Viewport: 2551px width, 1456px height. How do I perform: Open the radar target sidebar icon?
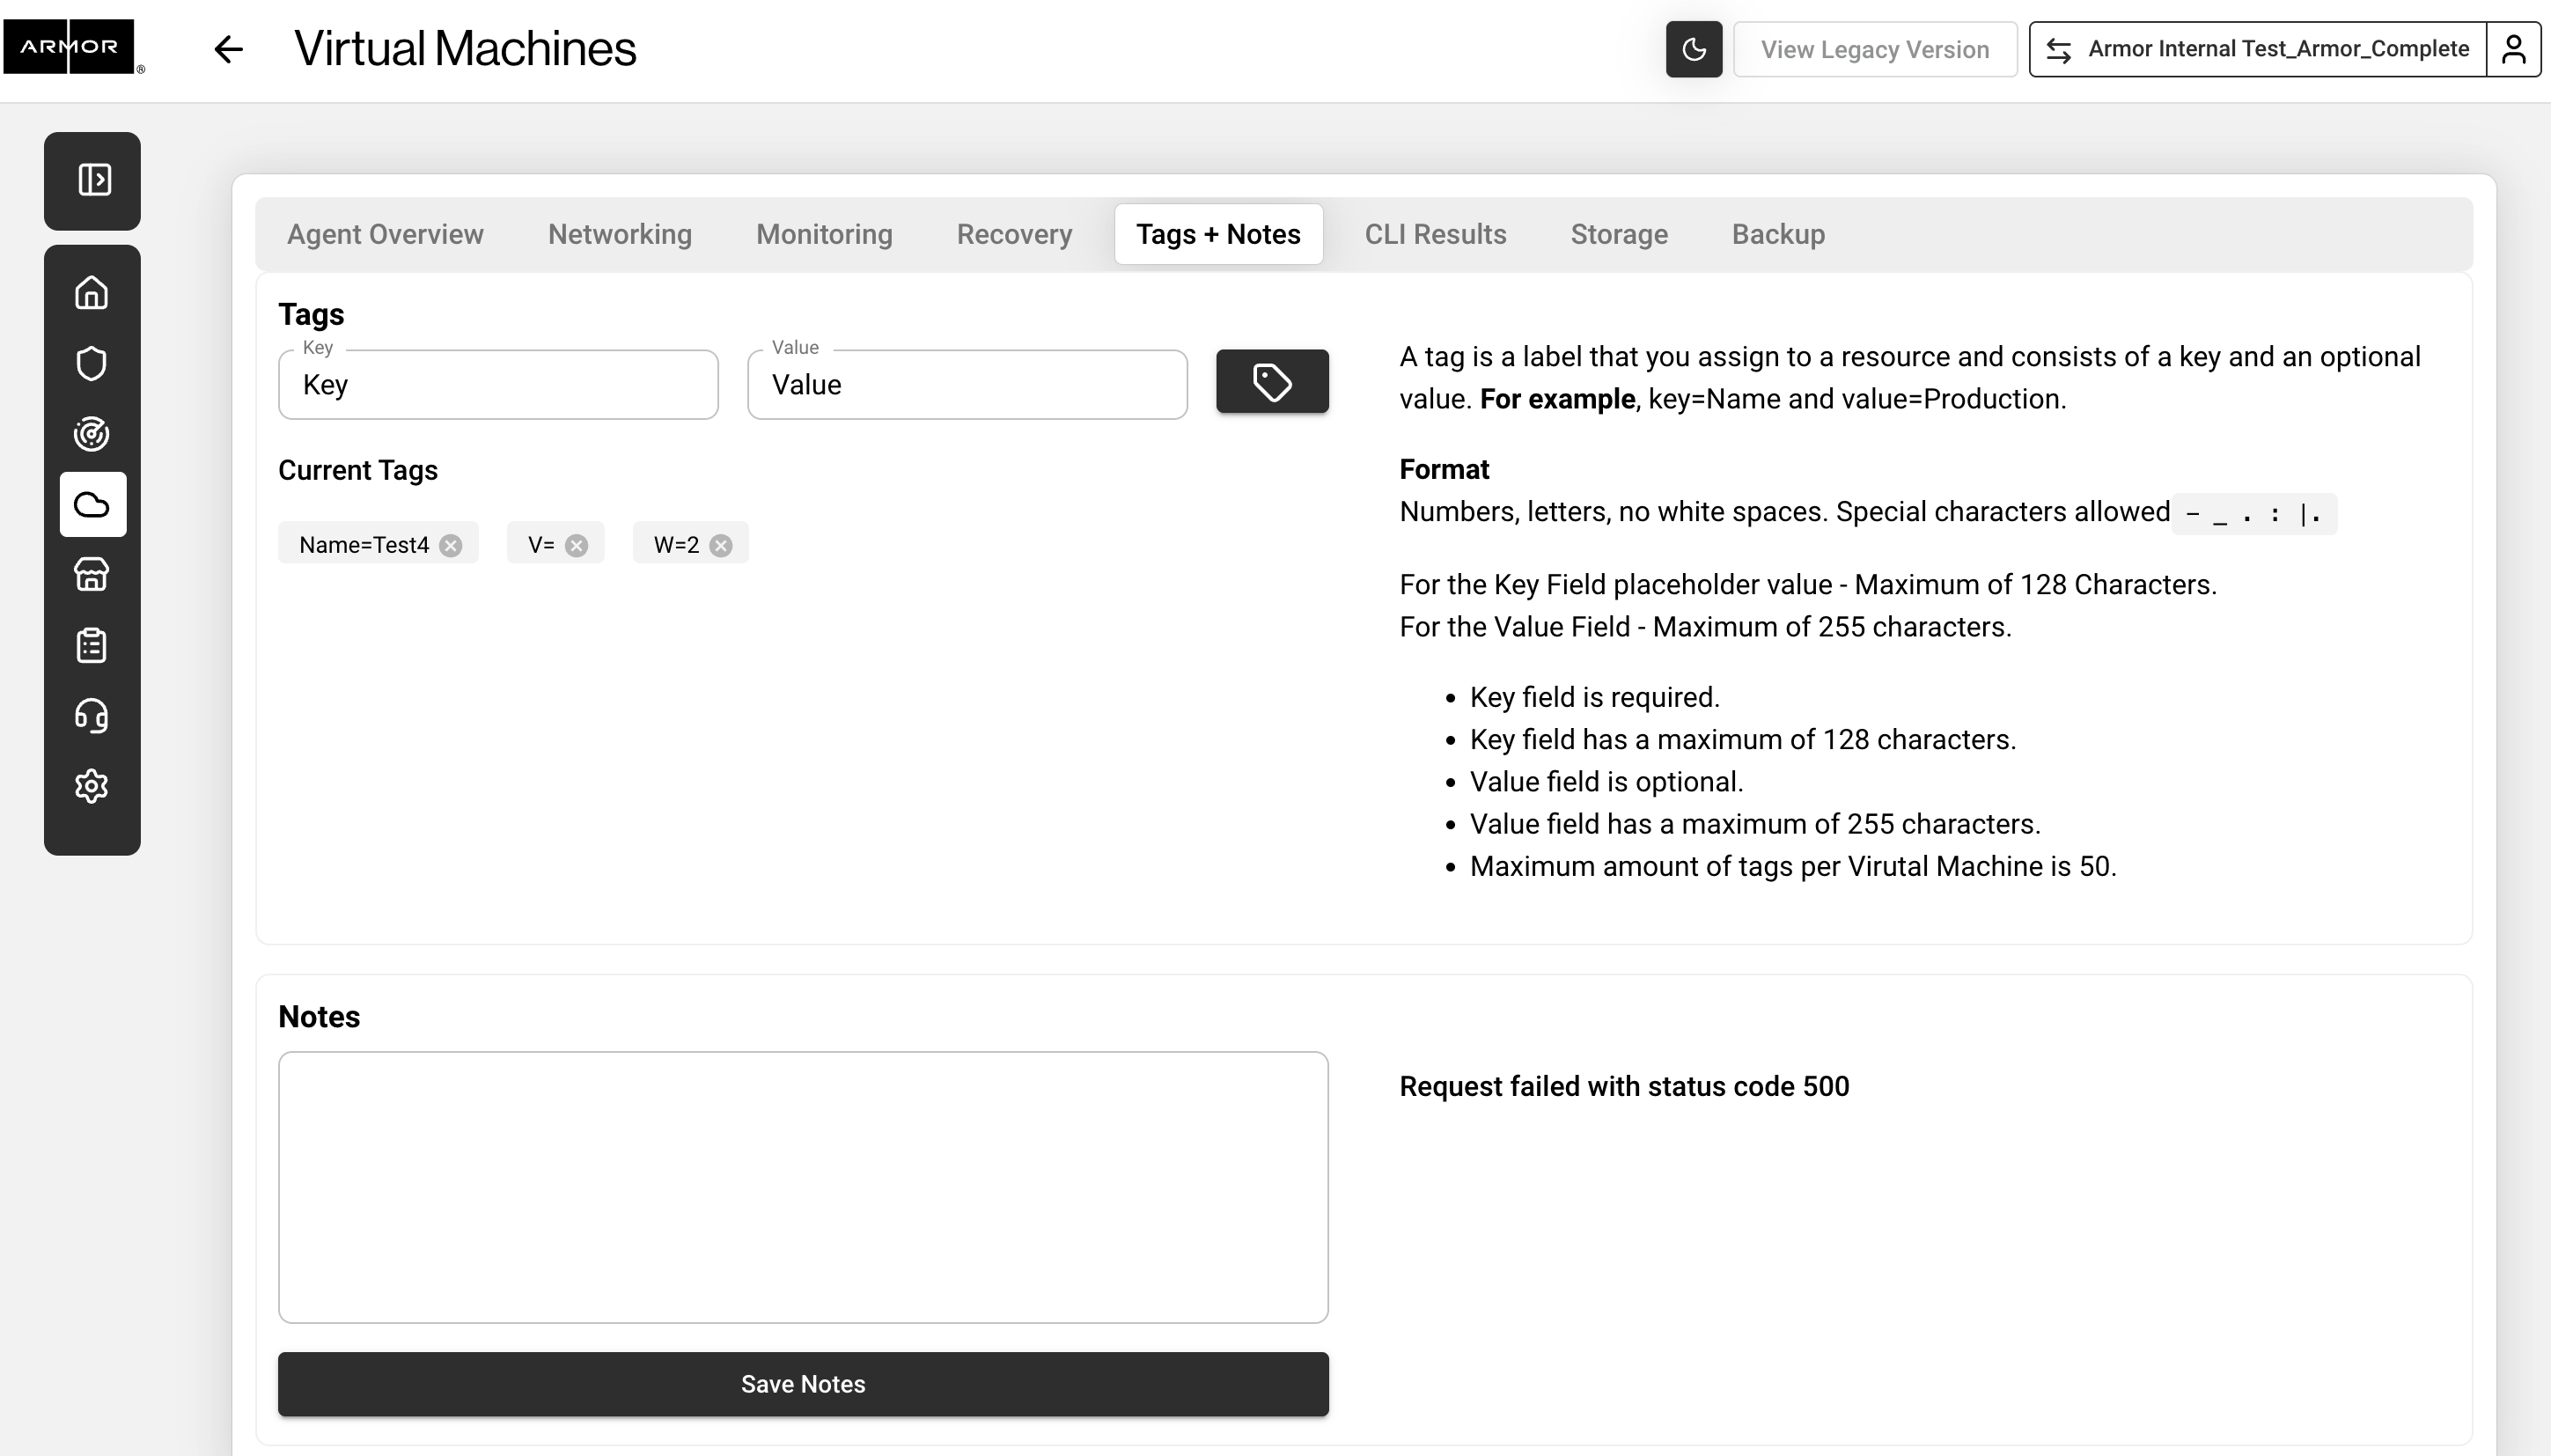(x=92, y=434)
